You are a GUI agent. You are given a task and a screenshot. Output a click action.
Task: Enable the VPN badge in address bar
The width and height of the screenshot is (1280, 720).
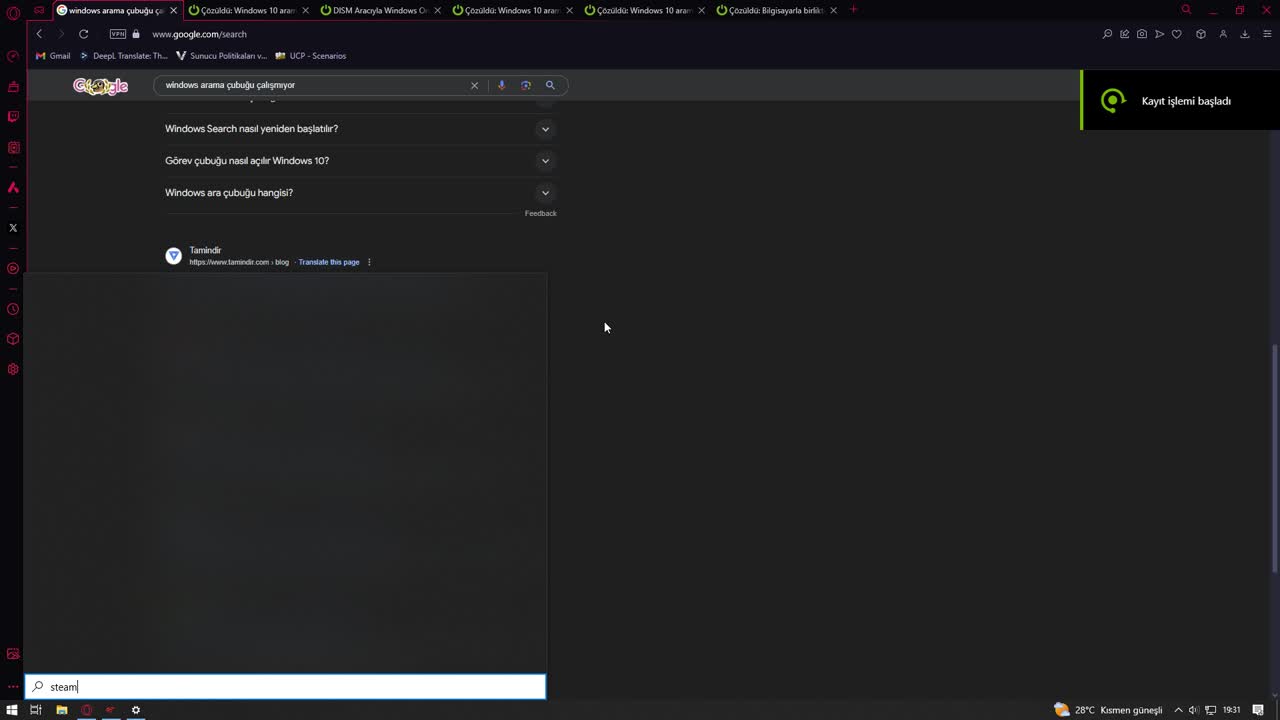pyautogui.click(x=118, y=33)
